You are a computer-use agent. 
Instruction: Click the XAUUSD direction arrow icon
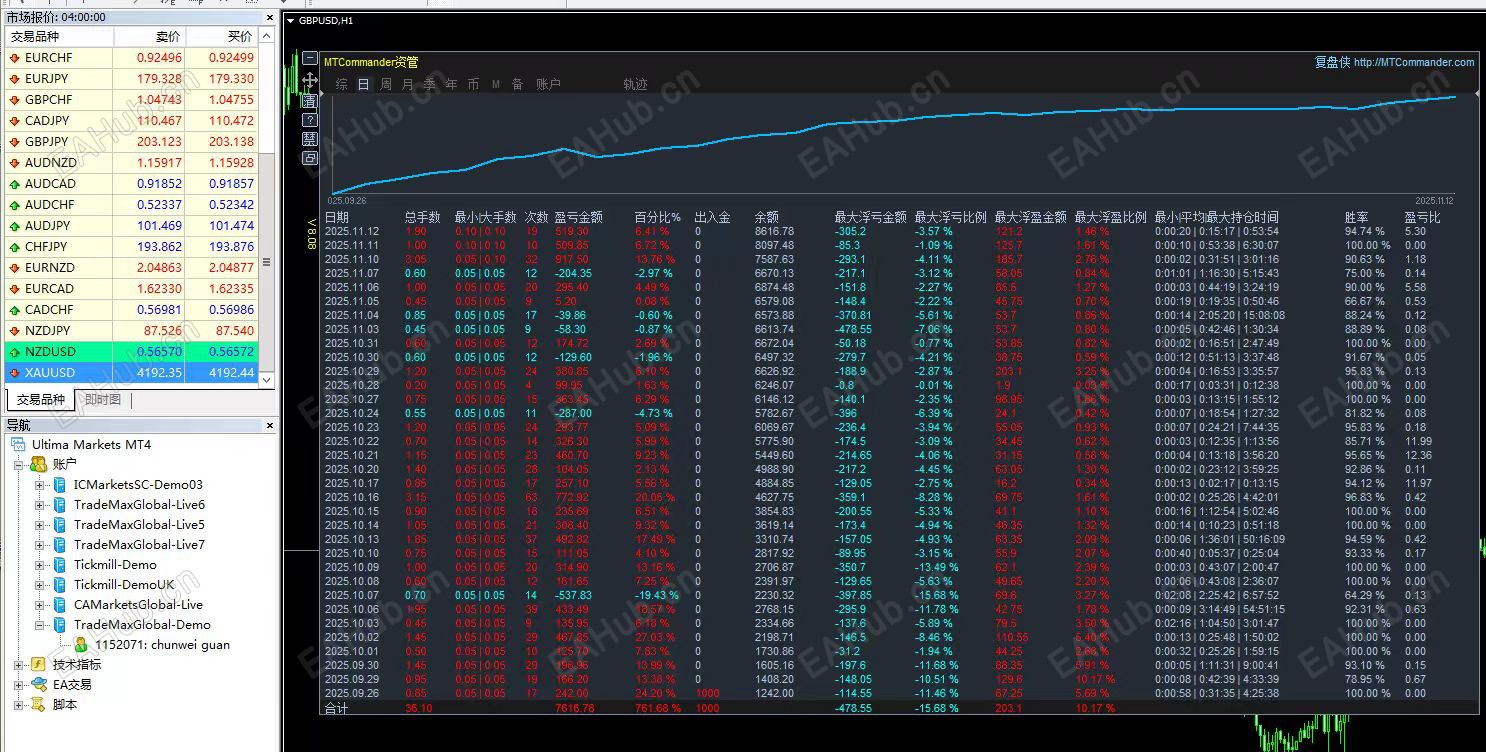14,373
